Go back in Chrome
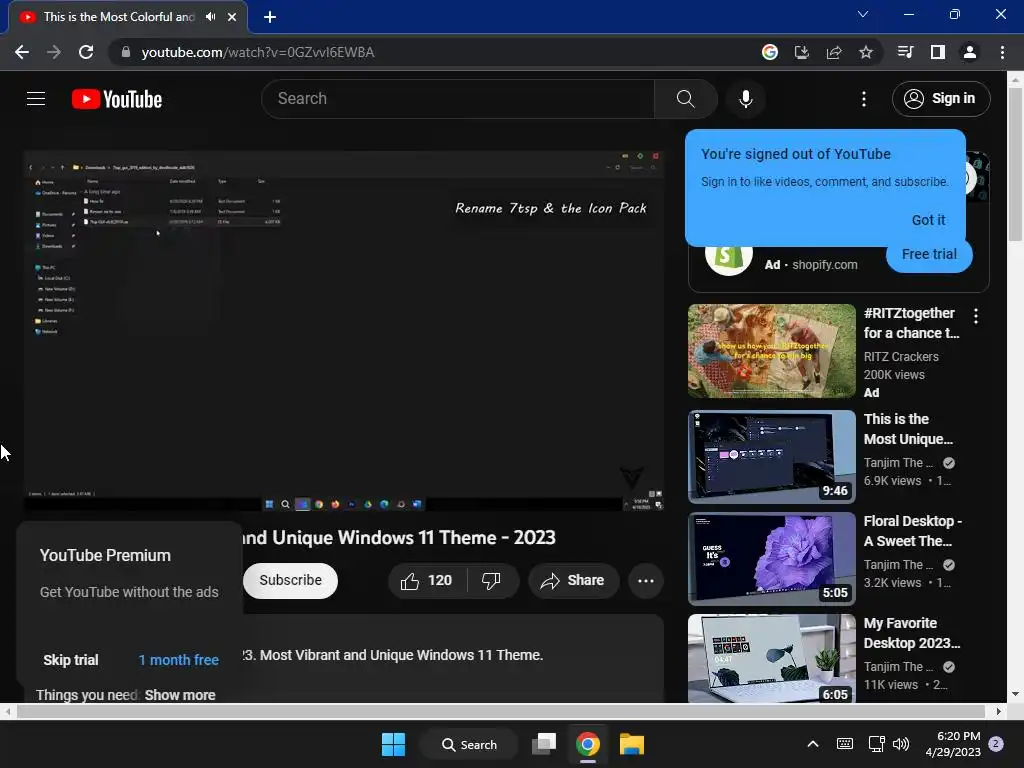The width and height of the screenshot is (1024, 768). (x=22, y=52)
